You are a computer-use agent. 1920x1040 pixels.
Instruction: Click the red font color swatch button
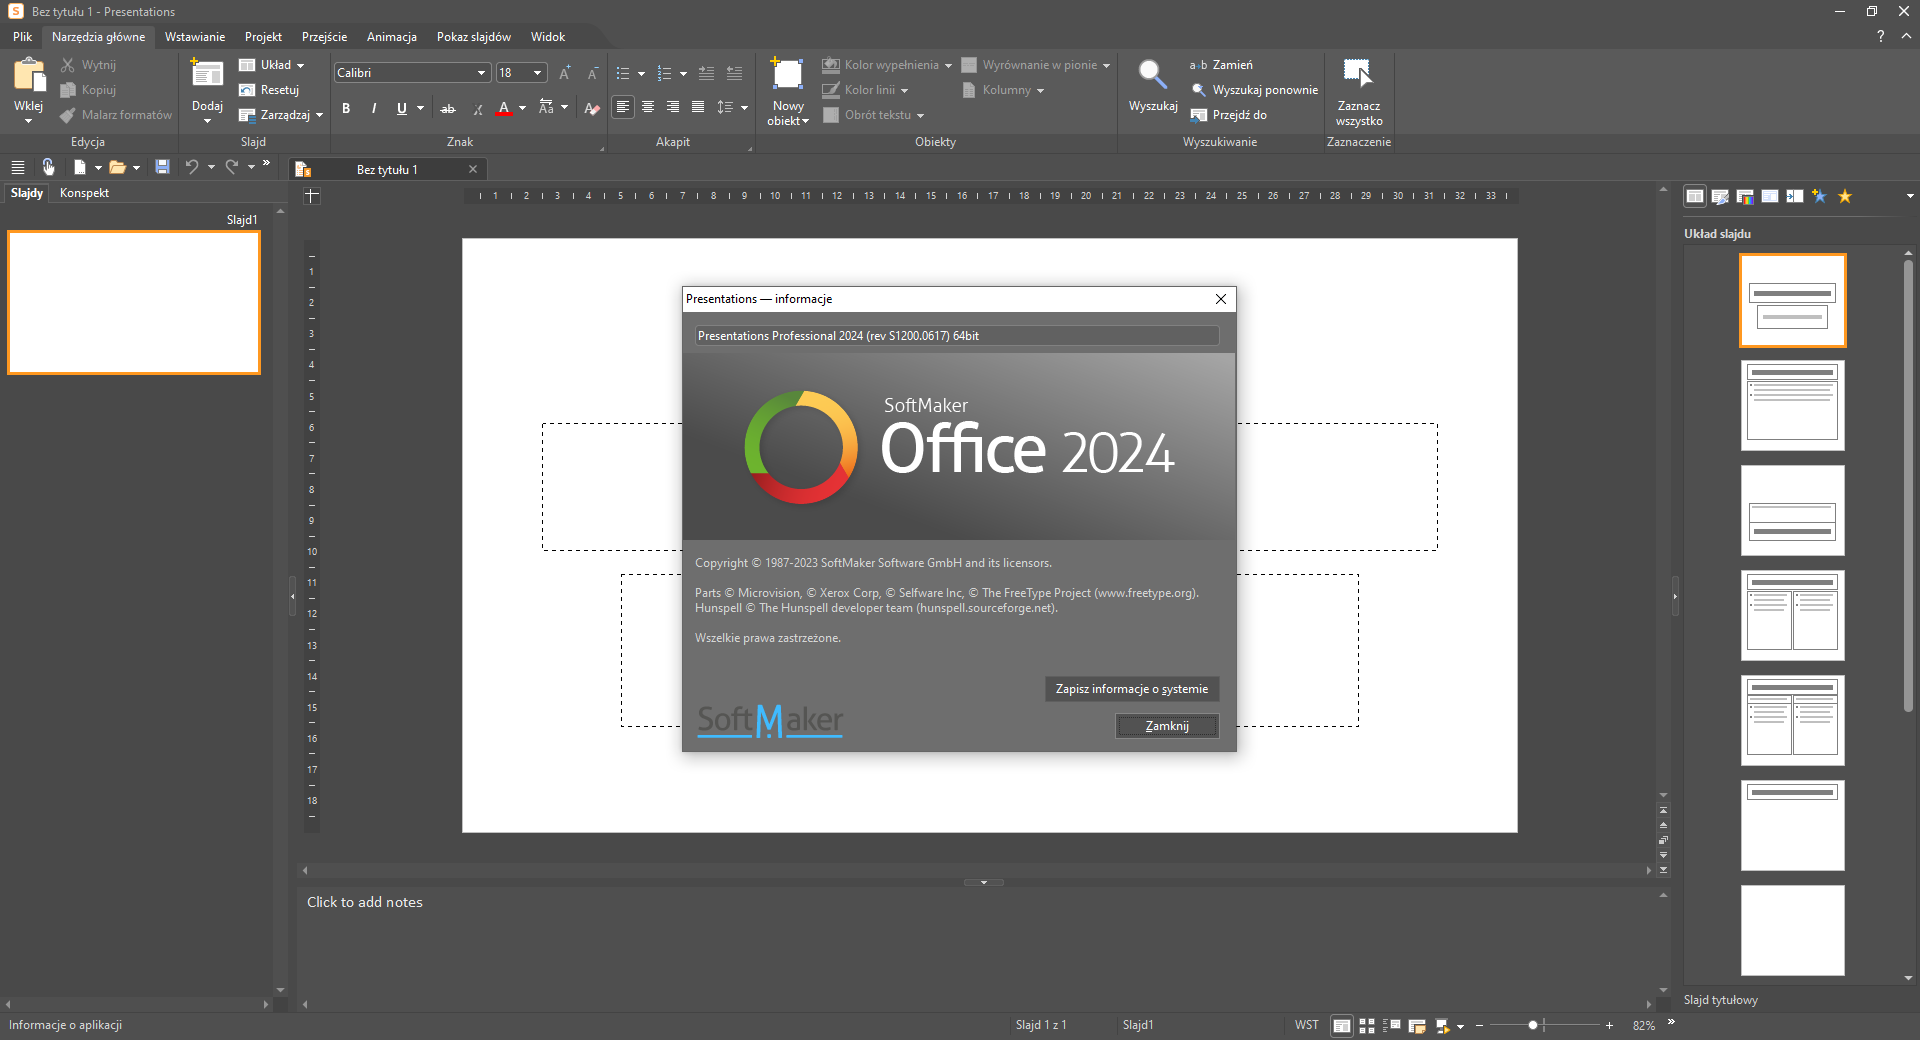pos(504,108)
